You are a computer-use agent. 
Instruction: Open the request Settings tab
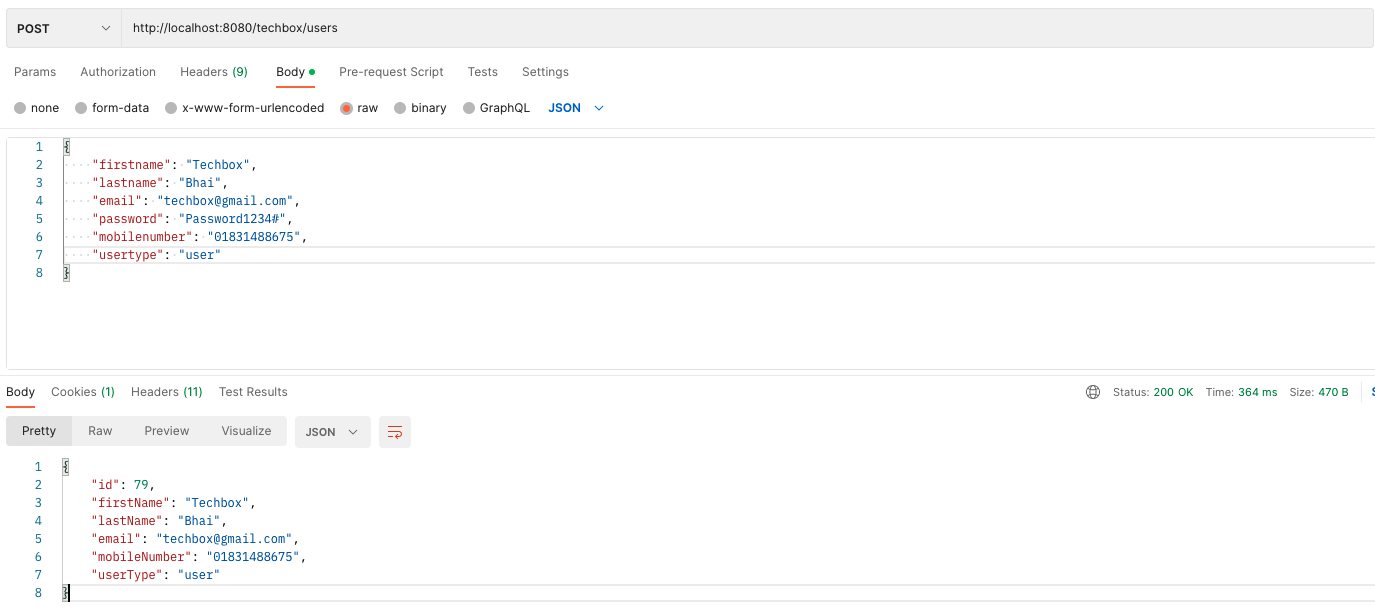[x=545, y=72]
